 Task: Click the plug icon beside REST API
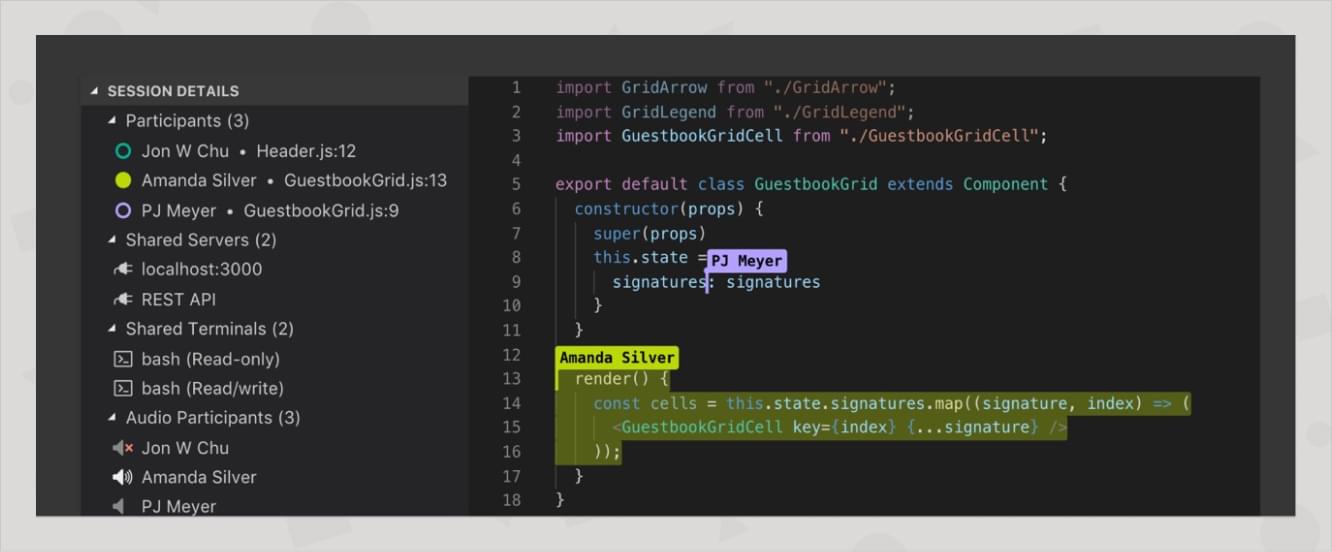coord(123,300)
